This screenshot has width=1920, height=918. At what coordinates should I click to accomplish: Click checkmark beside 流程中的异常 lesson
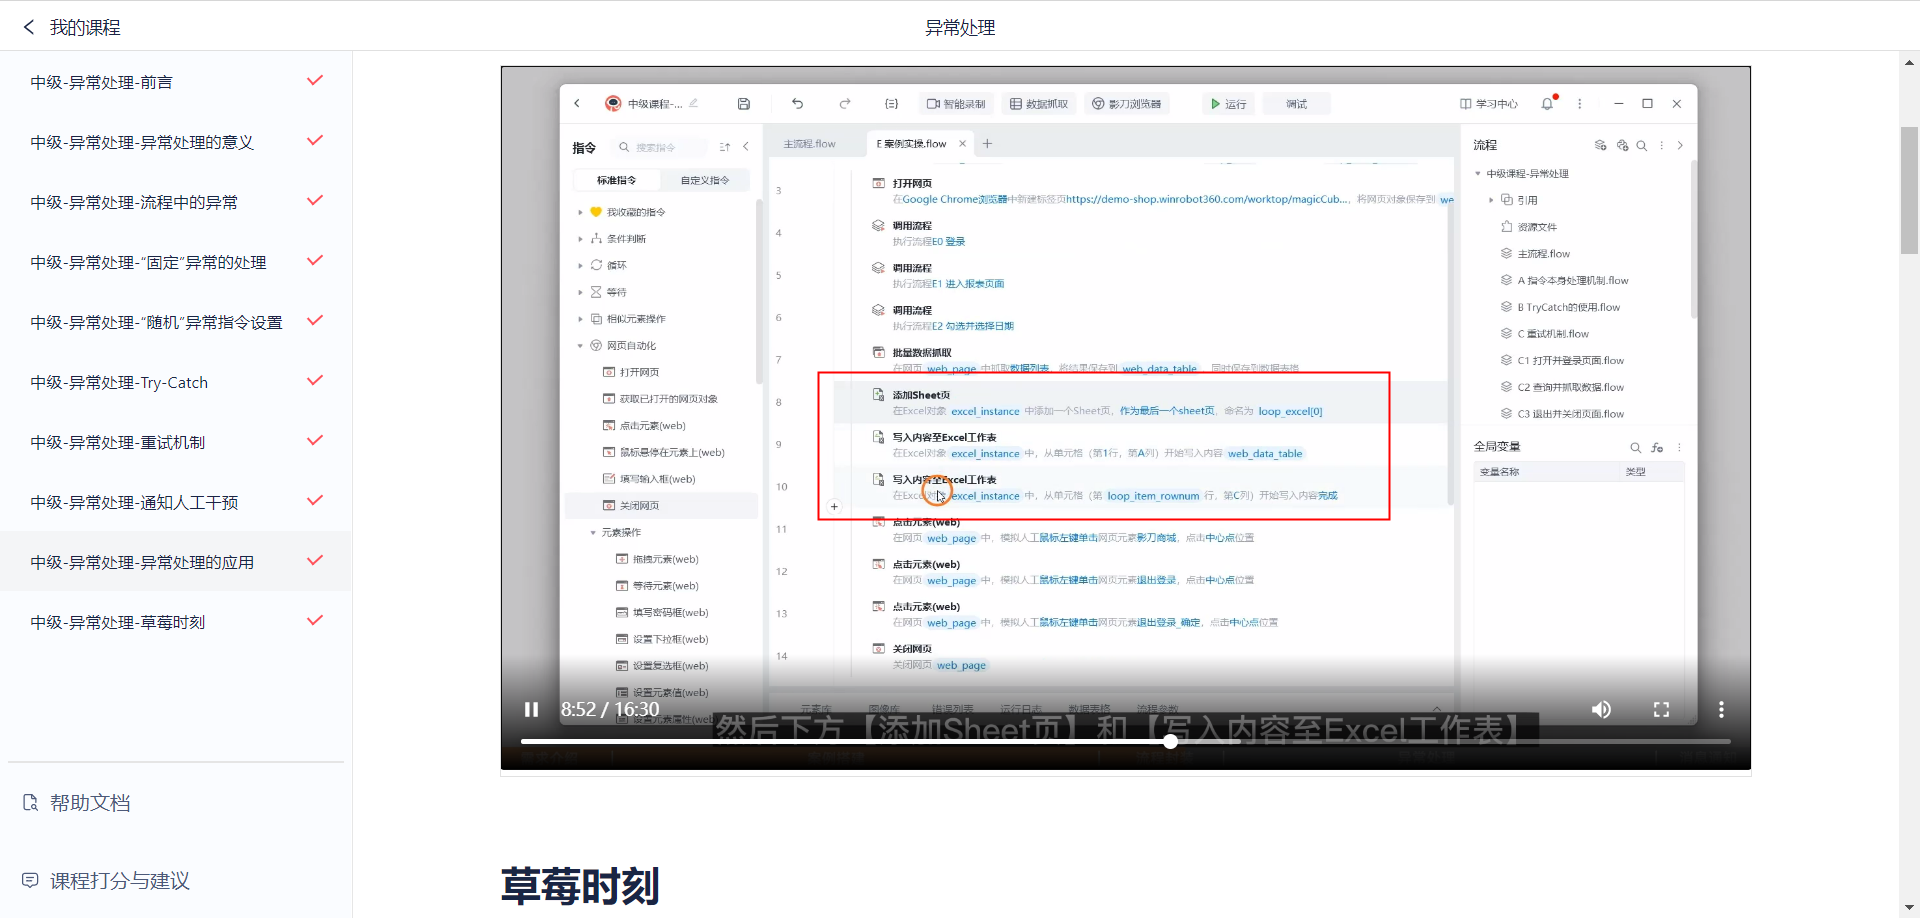click(315, 201)
